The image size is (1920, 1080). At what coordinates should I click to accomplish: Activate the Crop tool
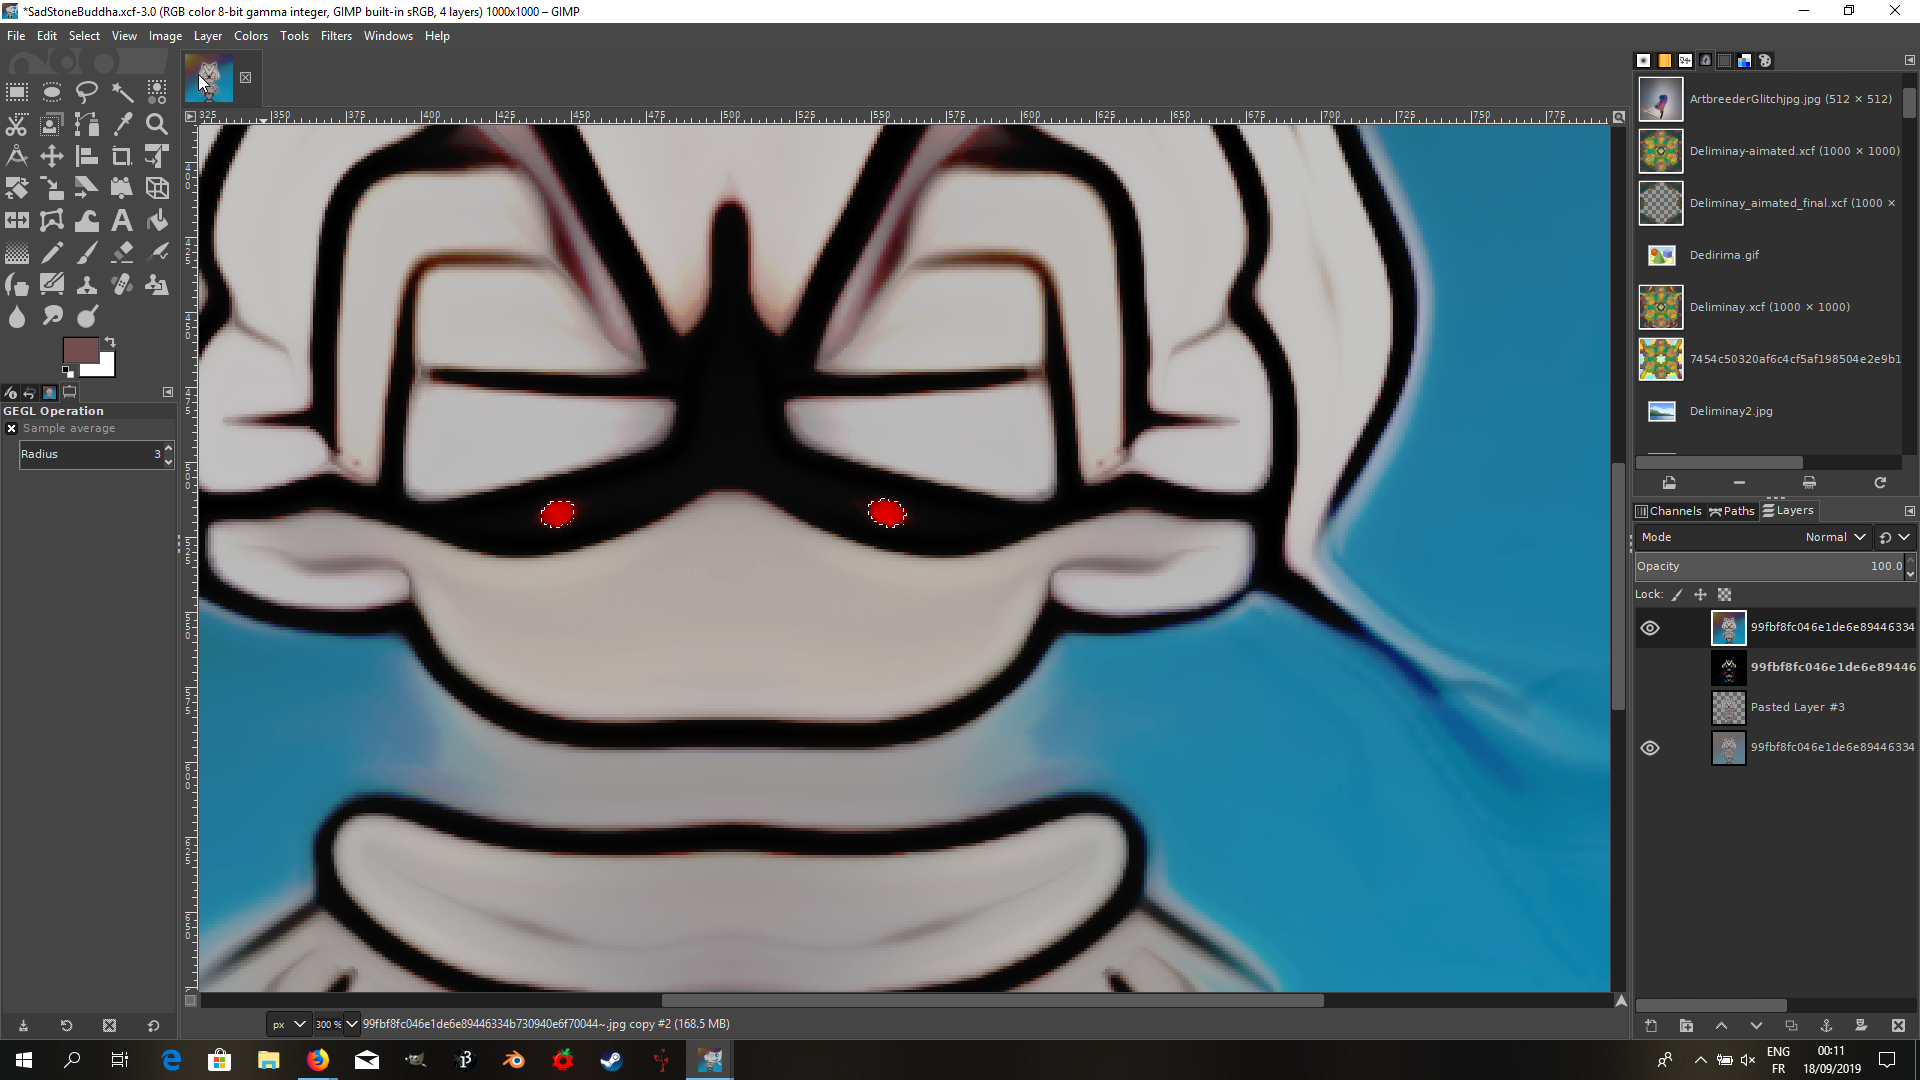click(122, 157)
